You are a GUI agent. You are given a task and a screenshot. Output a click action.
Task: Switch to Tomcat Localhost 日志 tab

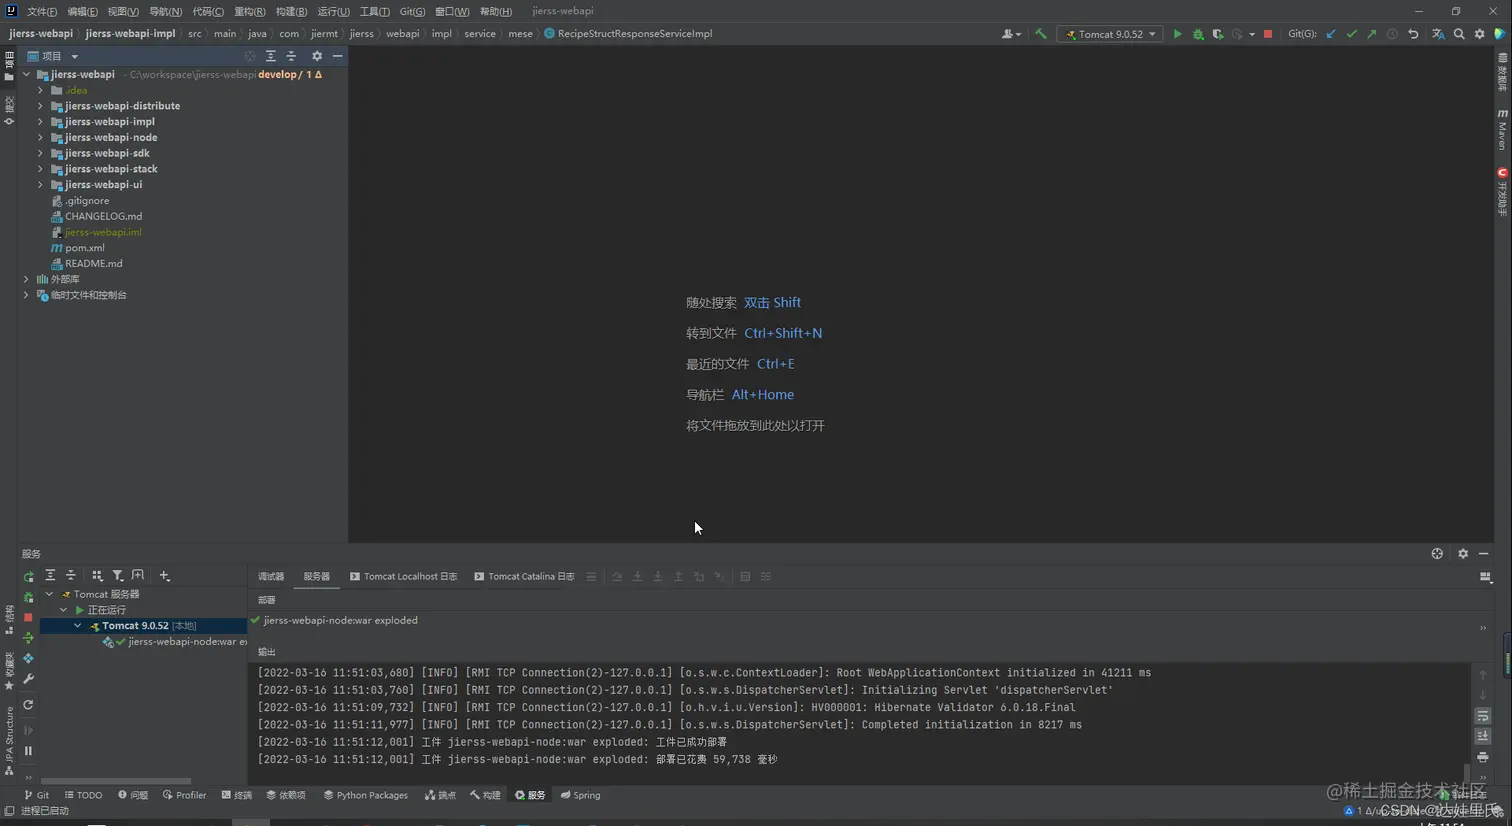tap(403, 577)
